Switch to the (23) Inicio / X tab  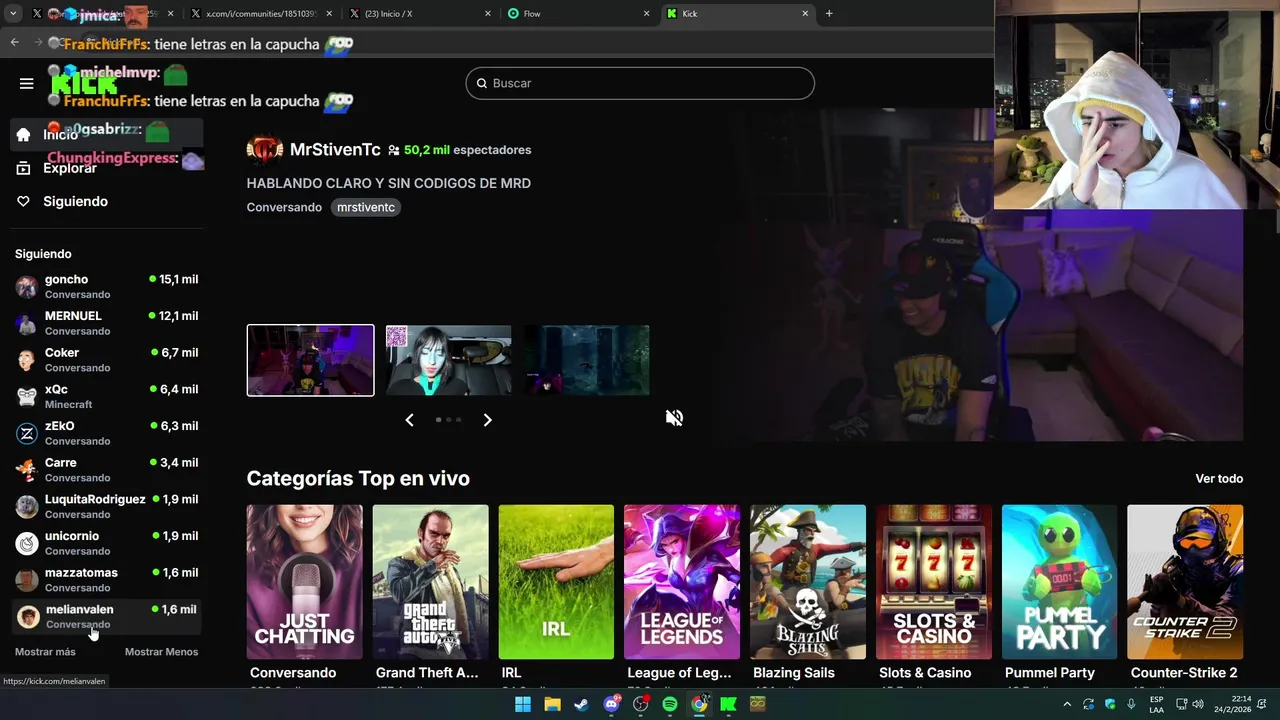click(420, 14)
